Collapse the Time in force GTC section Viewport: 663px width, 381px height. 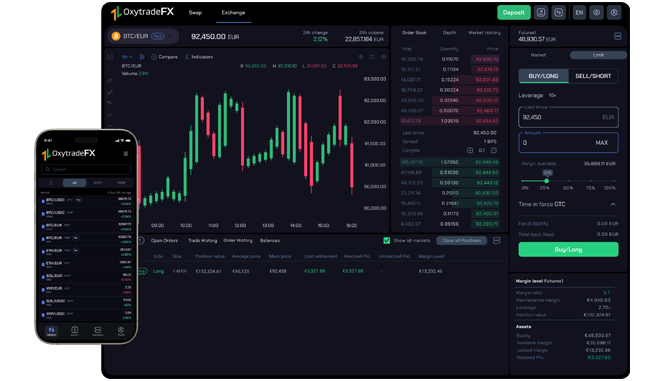[613, 204]
